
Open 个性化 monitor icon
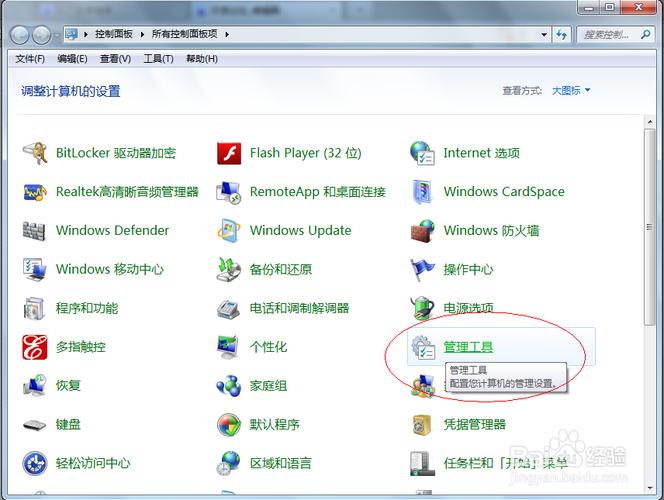[229, 347]
